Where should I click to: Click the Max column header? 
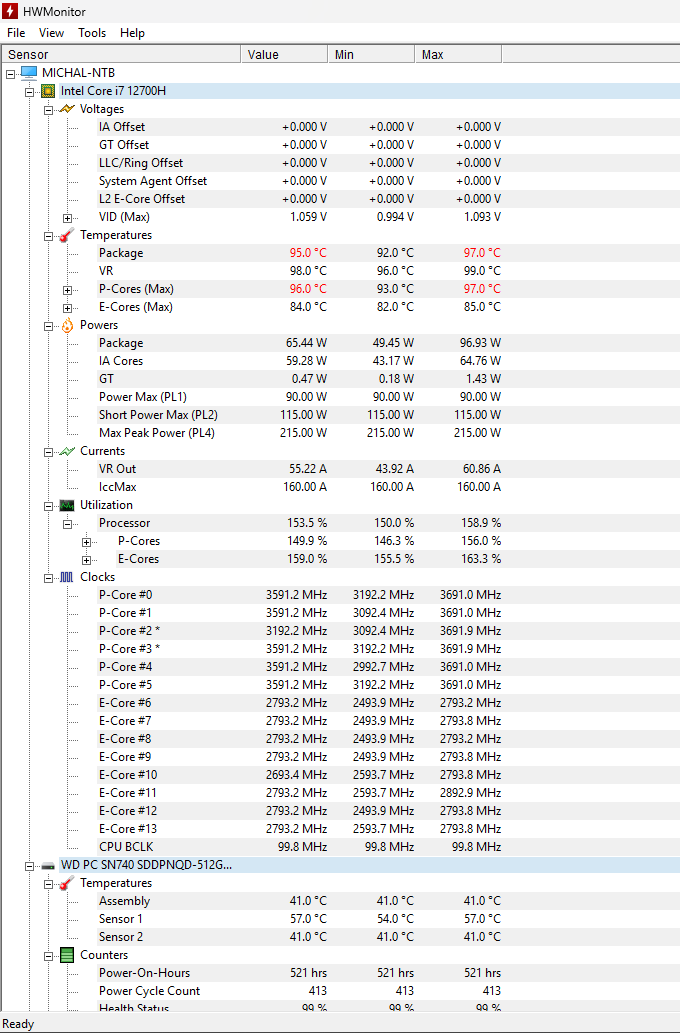(x=457, y=54)
